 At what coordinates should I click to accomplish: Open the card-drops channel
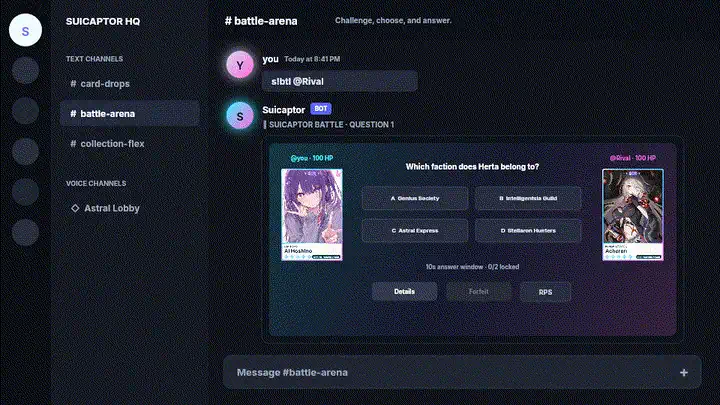(129, 84)
